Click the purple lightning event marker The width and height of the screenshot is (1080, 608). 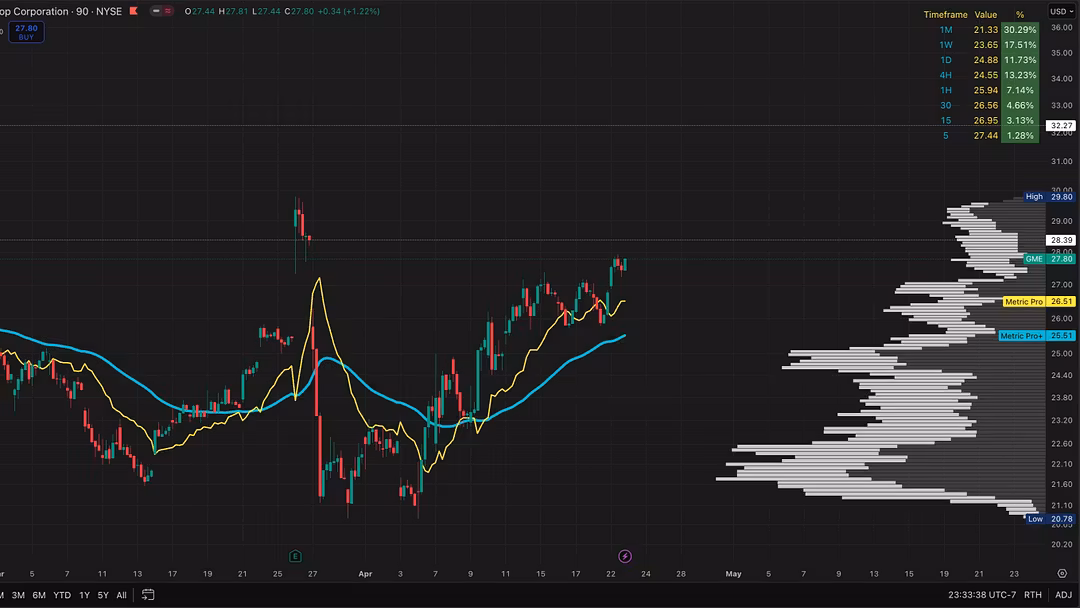pyautogui.click(x=625, y=556)
